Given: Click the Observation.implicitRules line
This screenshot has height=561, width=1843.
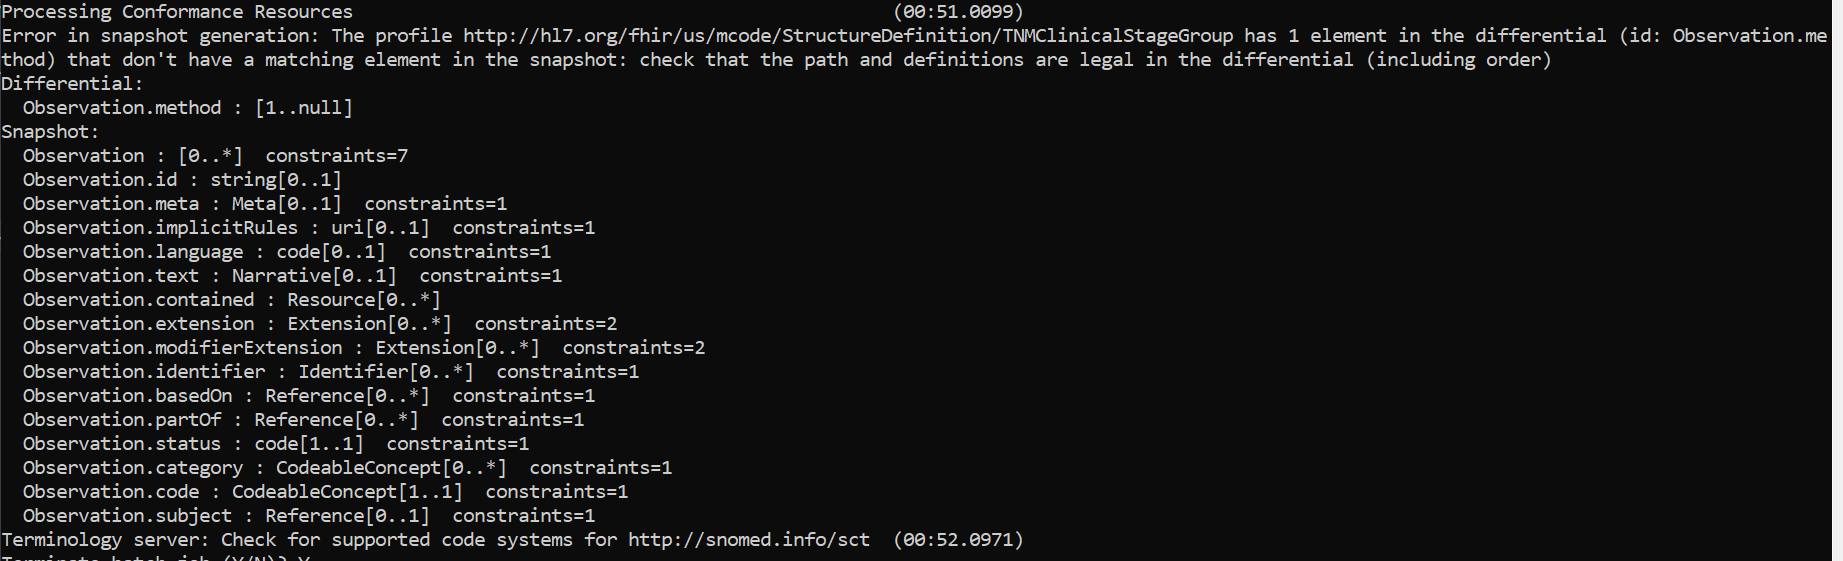Looking at the screenshot, I should [309, 228].
